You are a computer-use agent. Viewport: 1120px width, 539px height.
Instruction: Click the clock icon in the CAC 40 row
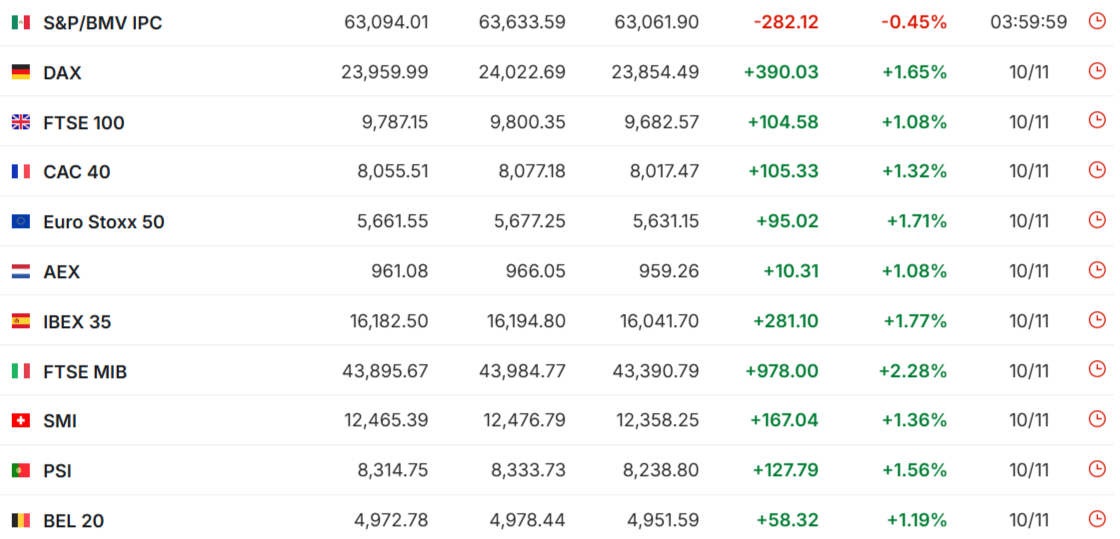coord(1097,171)
